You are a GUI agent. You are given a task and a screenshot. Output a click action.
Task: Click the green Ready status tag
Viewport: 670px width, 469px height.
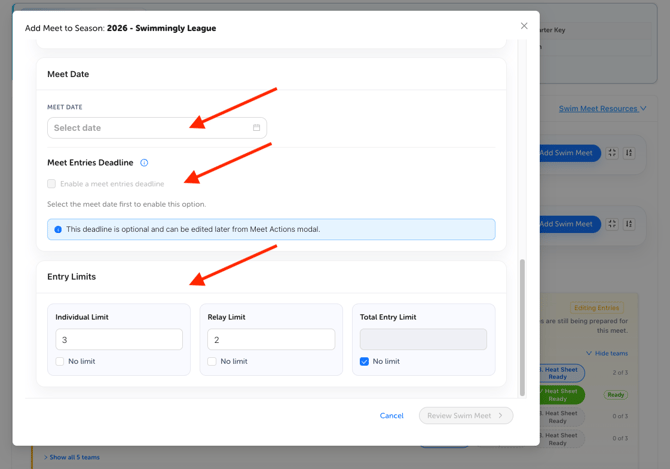pyautogui.click(x=616, y=395)
